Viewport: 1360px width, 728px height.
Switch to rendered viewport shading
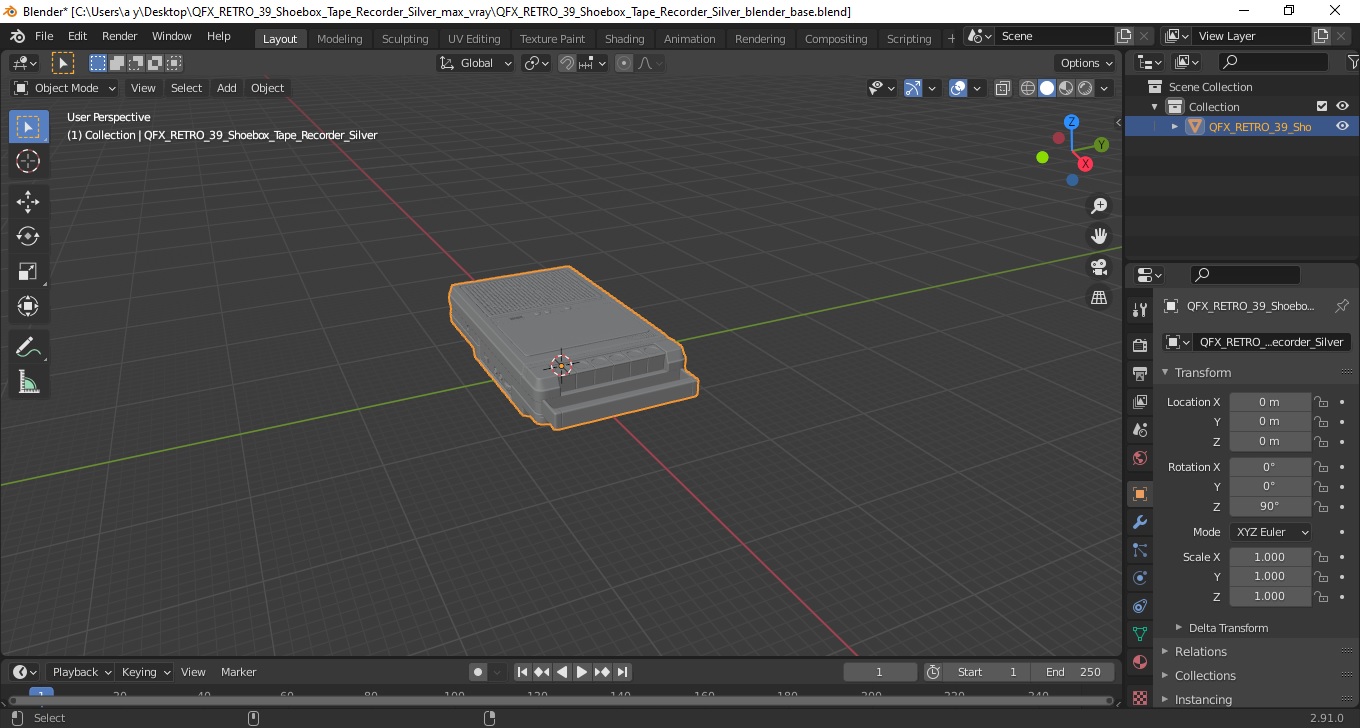point(1085,88)
